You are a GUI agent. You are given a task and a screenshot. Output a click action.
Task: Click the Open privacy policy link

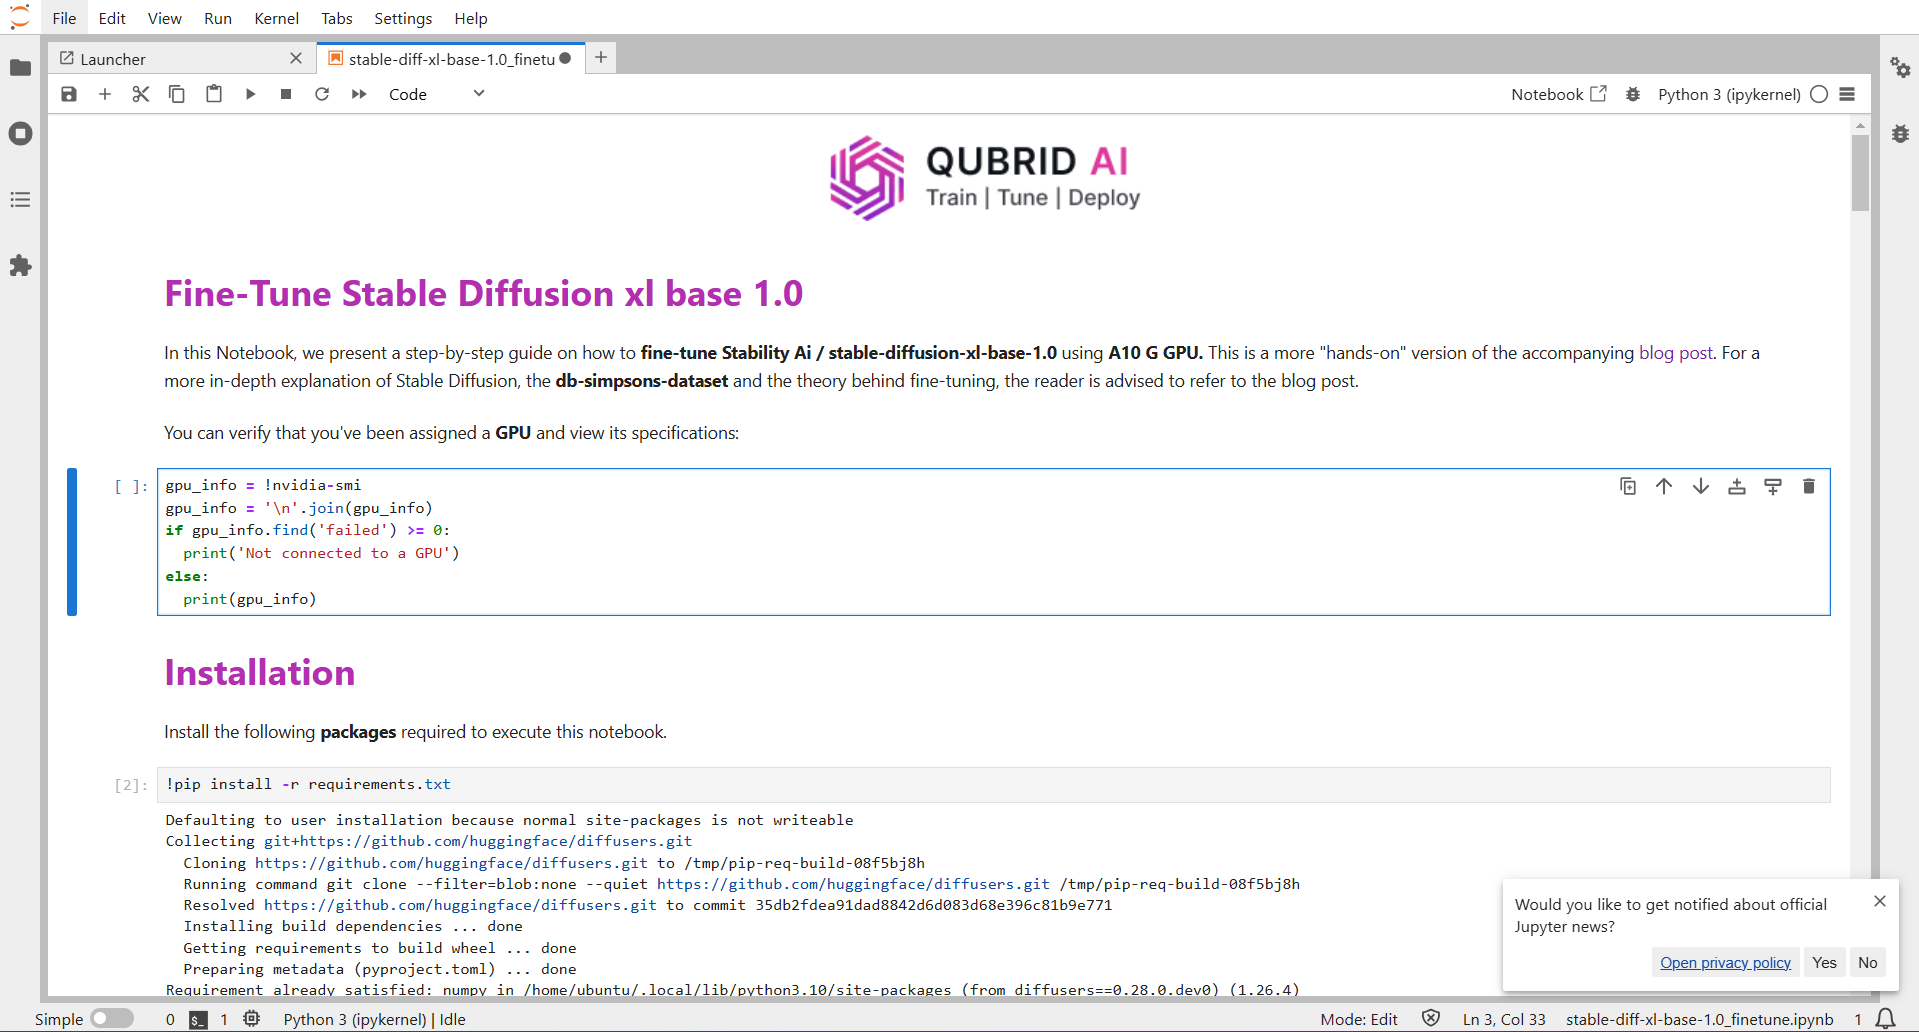1726,963
